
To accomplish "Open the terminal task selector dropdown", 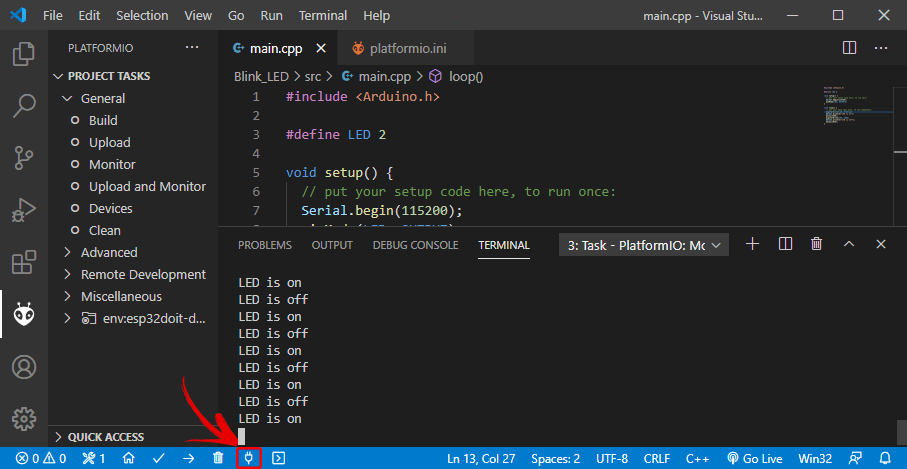I will pyautogui.click(x=644, y=245).
